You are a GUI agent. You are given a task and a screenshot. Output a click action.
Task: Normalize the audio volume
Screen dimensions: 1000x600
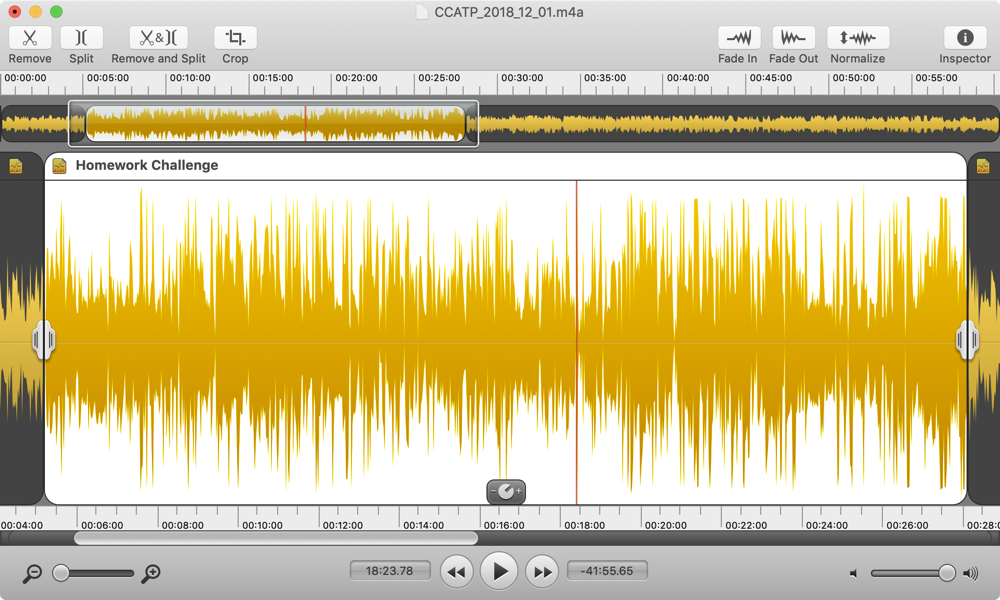pyautogui.click(x=857, y=38)
